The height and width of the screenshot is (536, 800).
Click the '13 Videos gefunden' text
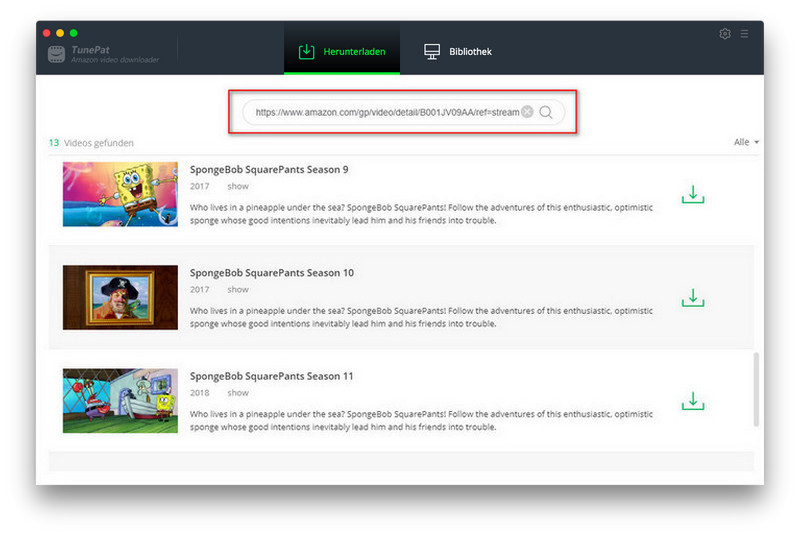click(x=91, y=143)
